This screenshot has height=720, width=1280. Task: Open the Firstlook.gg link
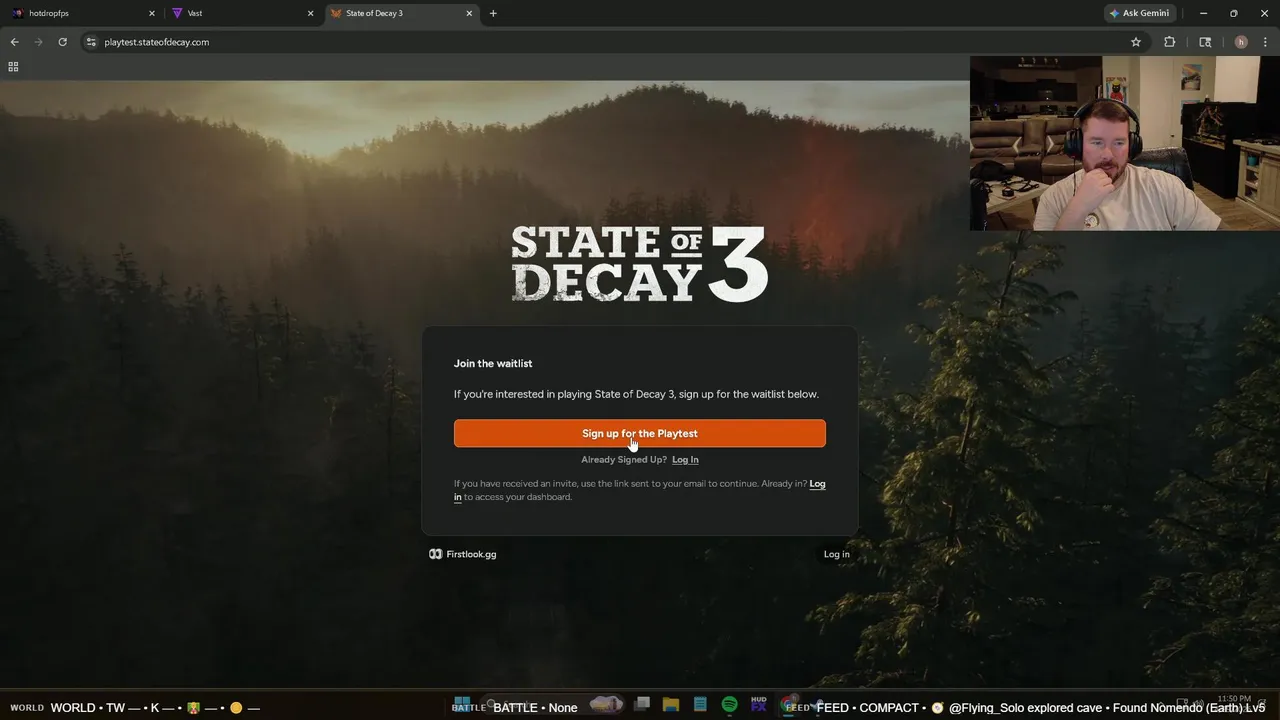pyautogui.click(x=463, y=554)
